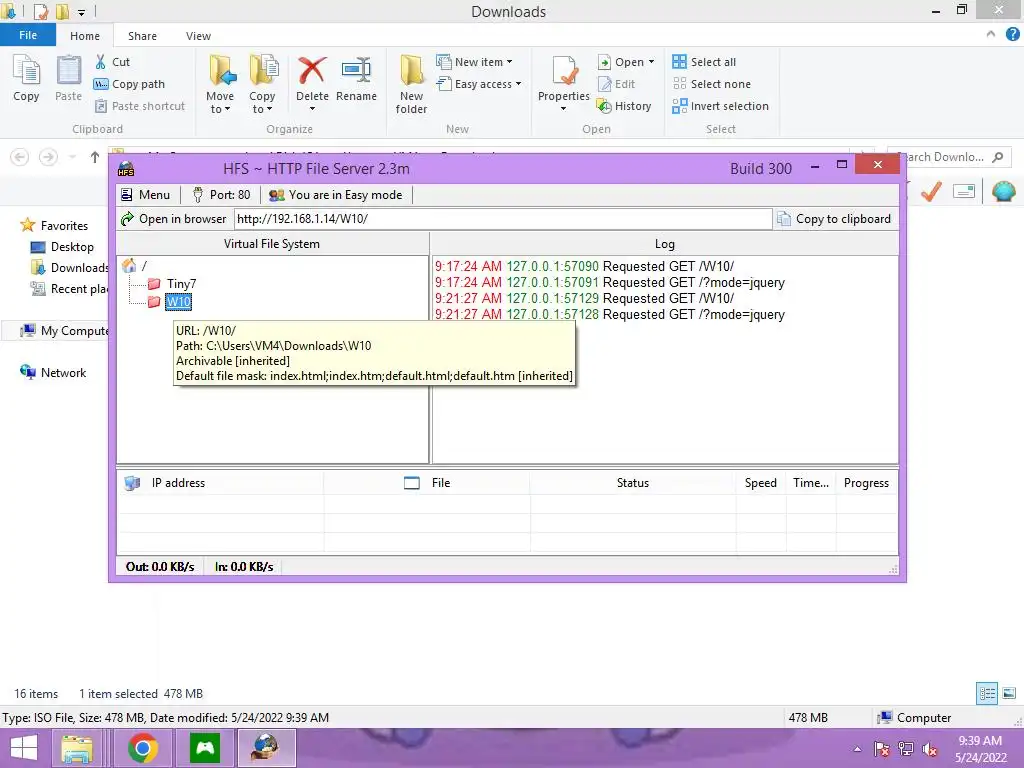
Task: Click the Windows Start button
Action: click(24, 748)
